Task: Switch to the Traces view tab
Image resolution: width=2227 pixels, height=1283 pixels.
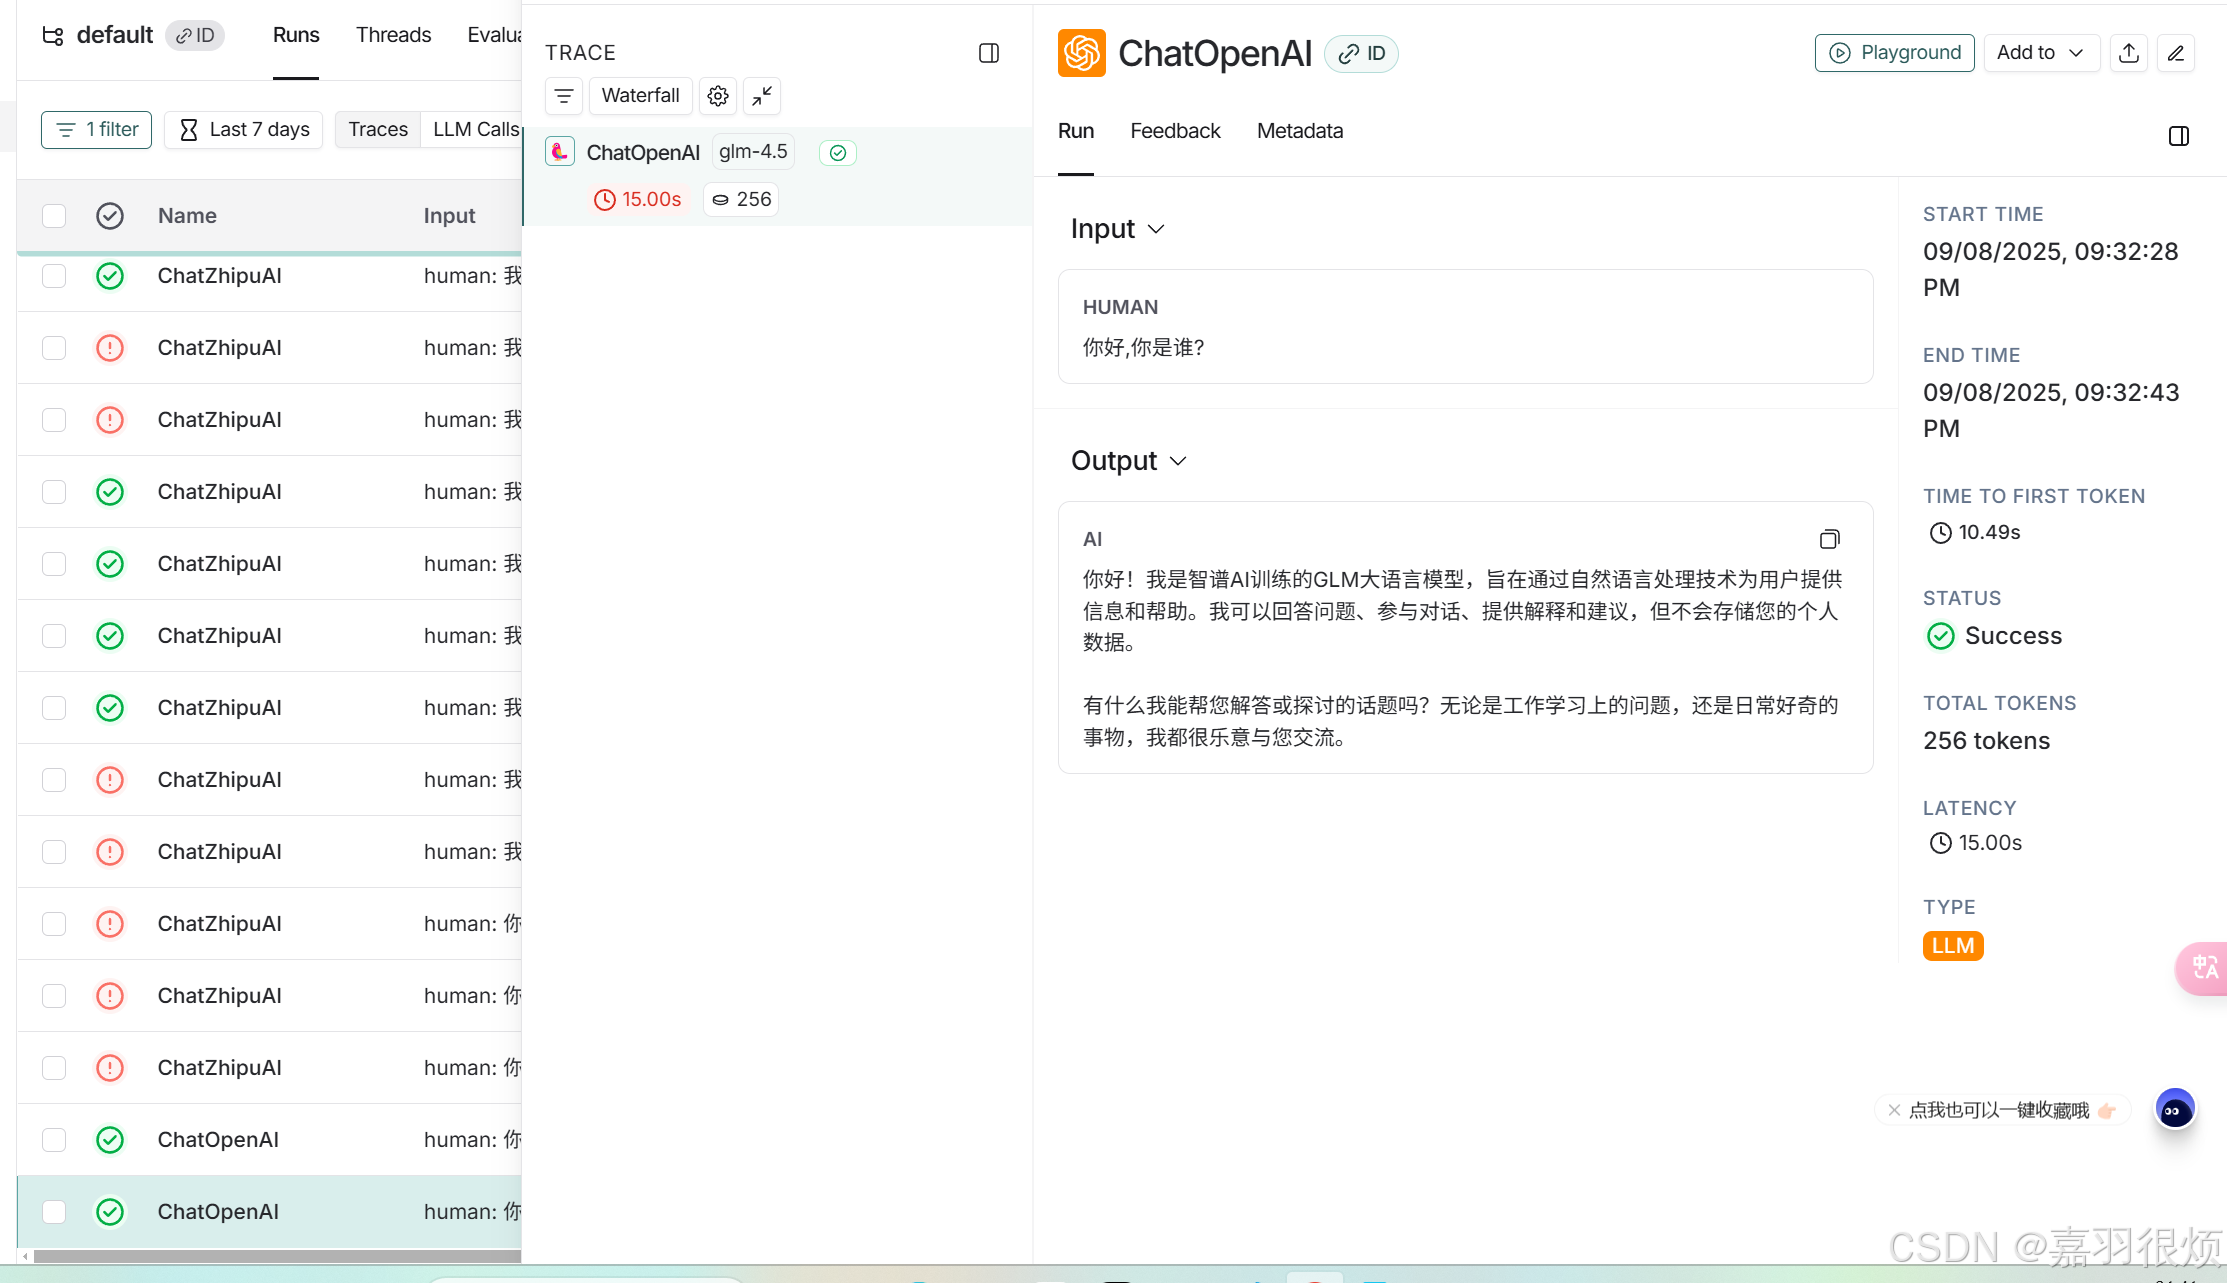Action: click(x=378, y=130)
